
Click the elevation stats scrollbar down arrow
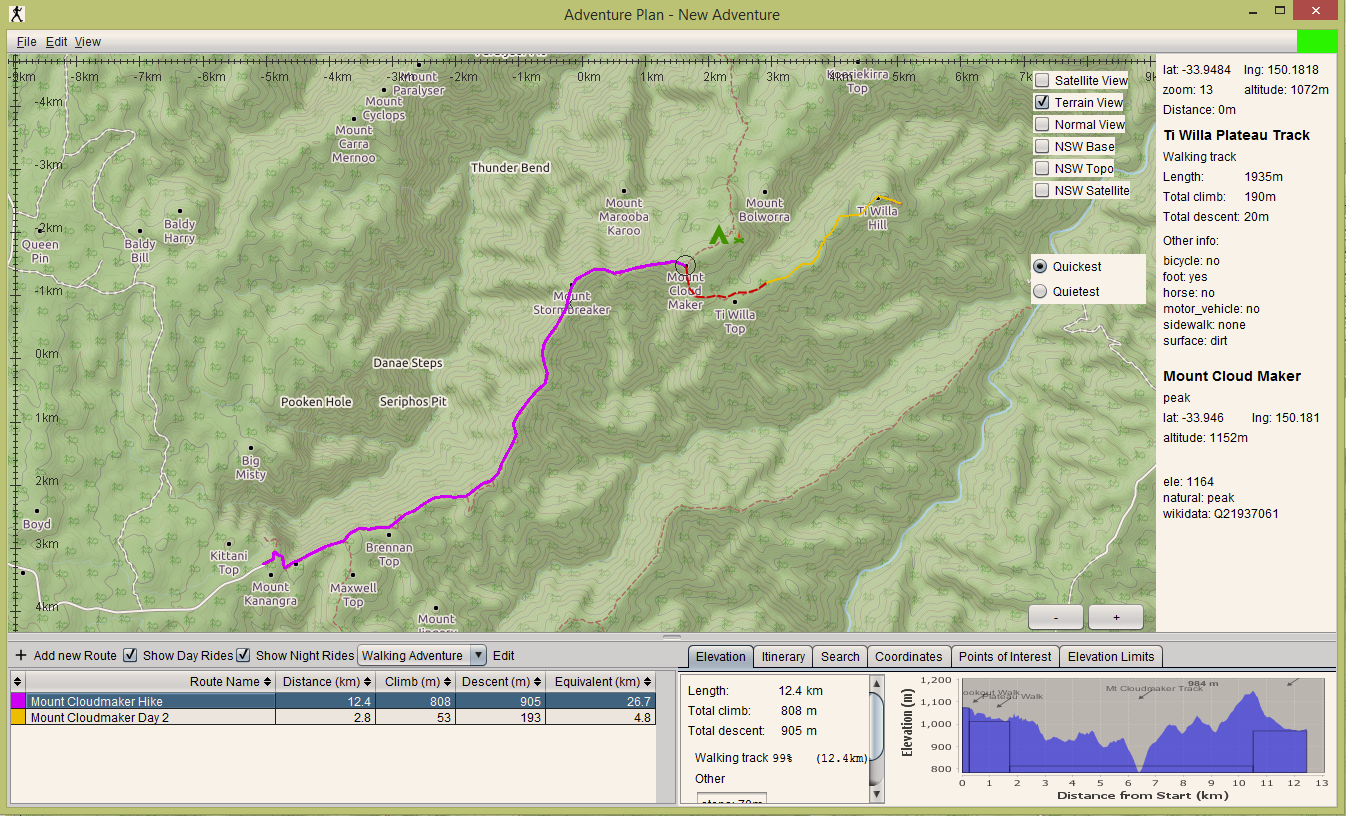point(878,794)
